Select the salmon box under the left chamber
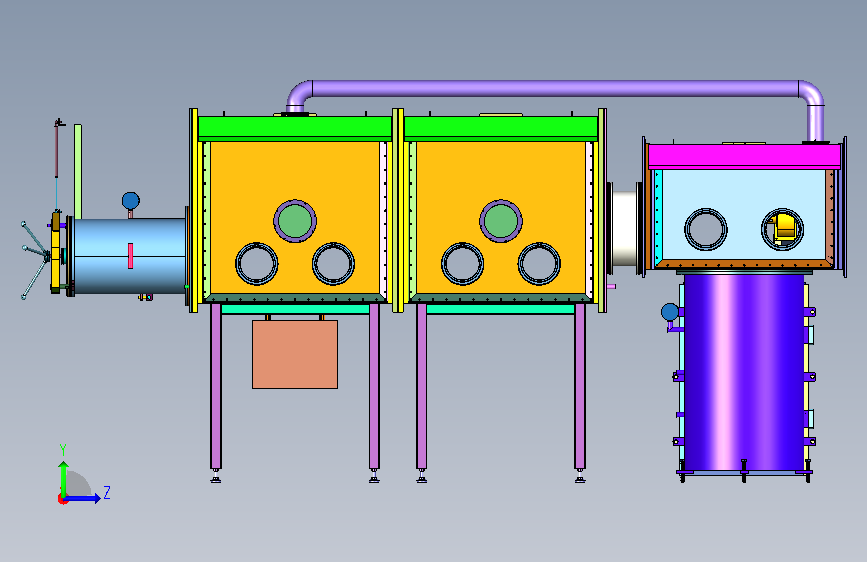Image resolution: width=867 pixels, height=562 pixels. 295,354
